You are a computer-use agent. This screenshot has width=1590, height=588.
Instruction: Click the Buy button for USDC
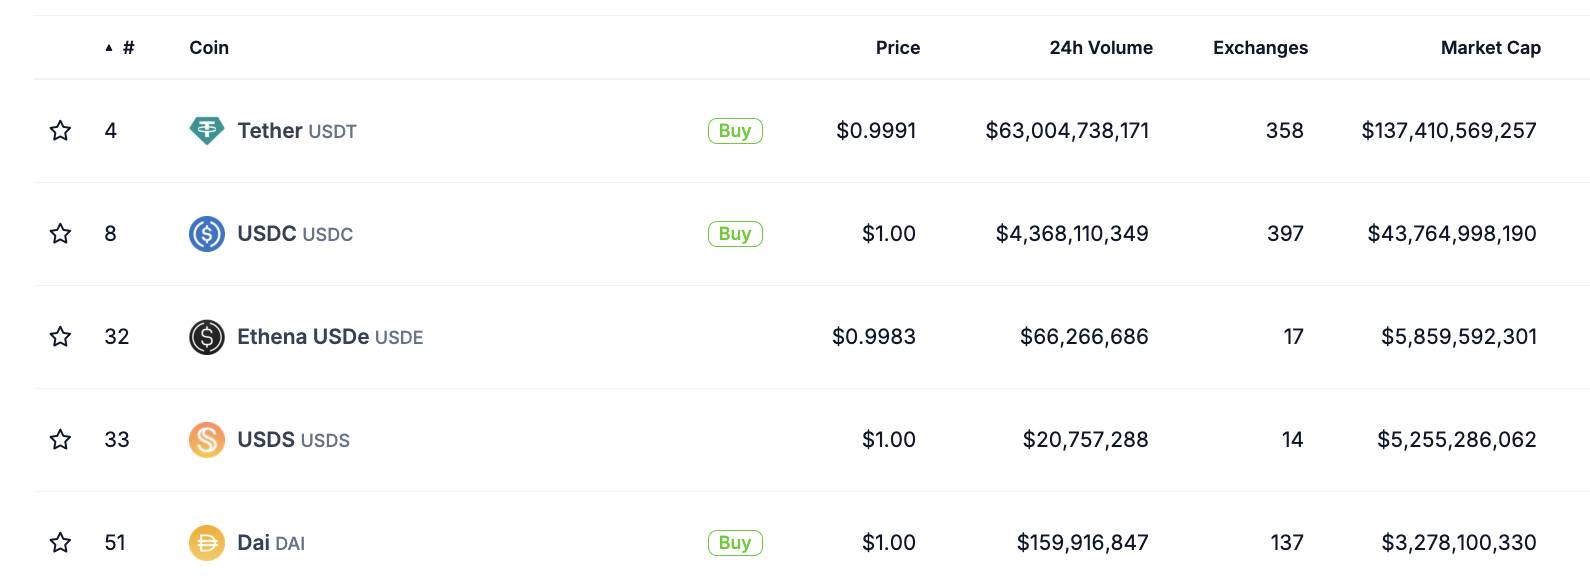click(735, 234)
